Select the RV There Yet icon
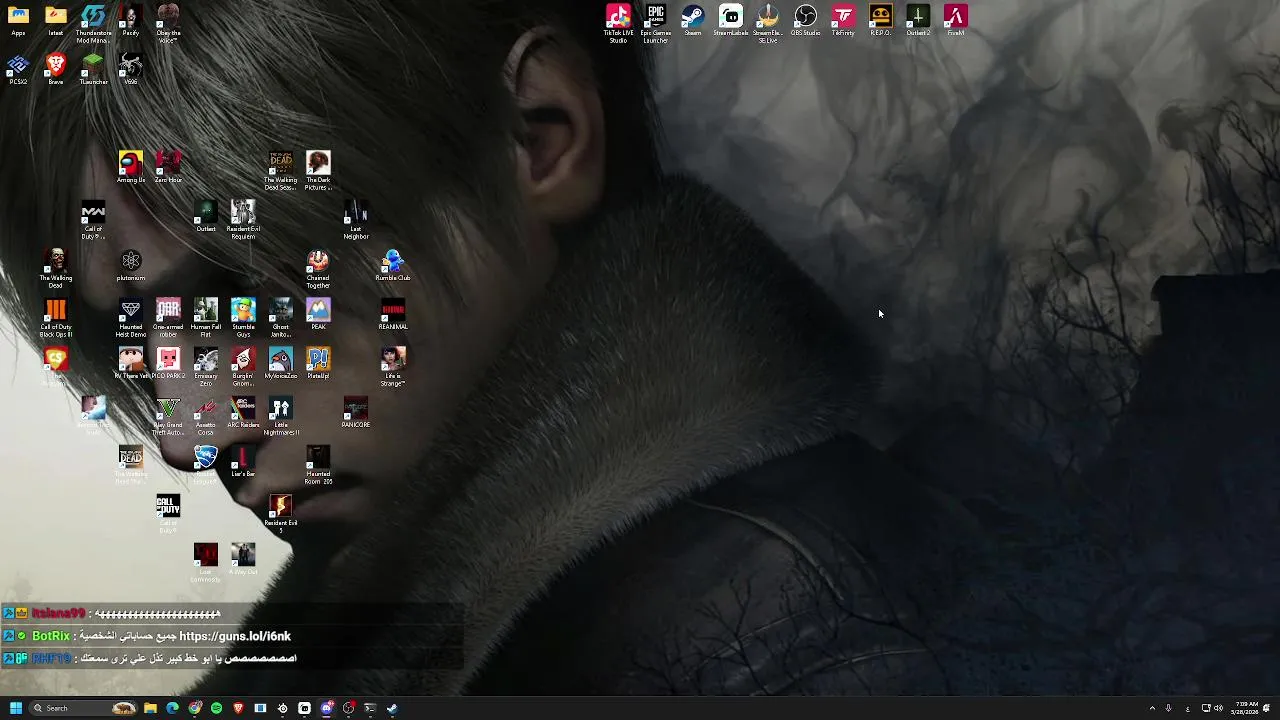Screen dimensions: 1280x720 click(130, 363)
